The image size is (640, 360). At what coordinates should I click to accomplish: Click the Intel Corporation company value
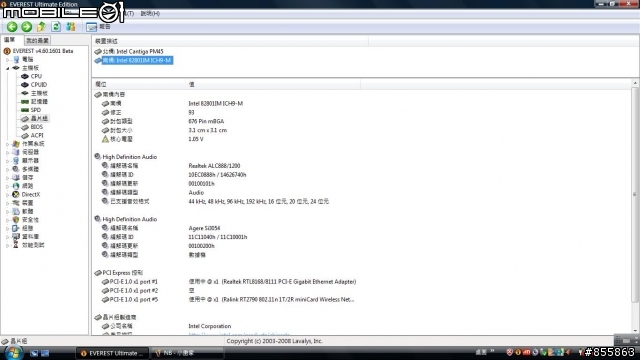point(209,326)
